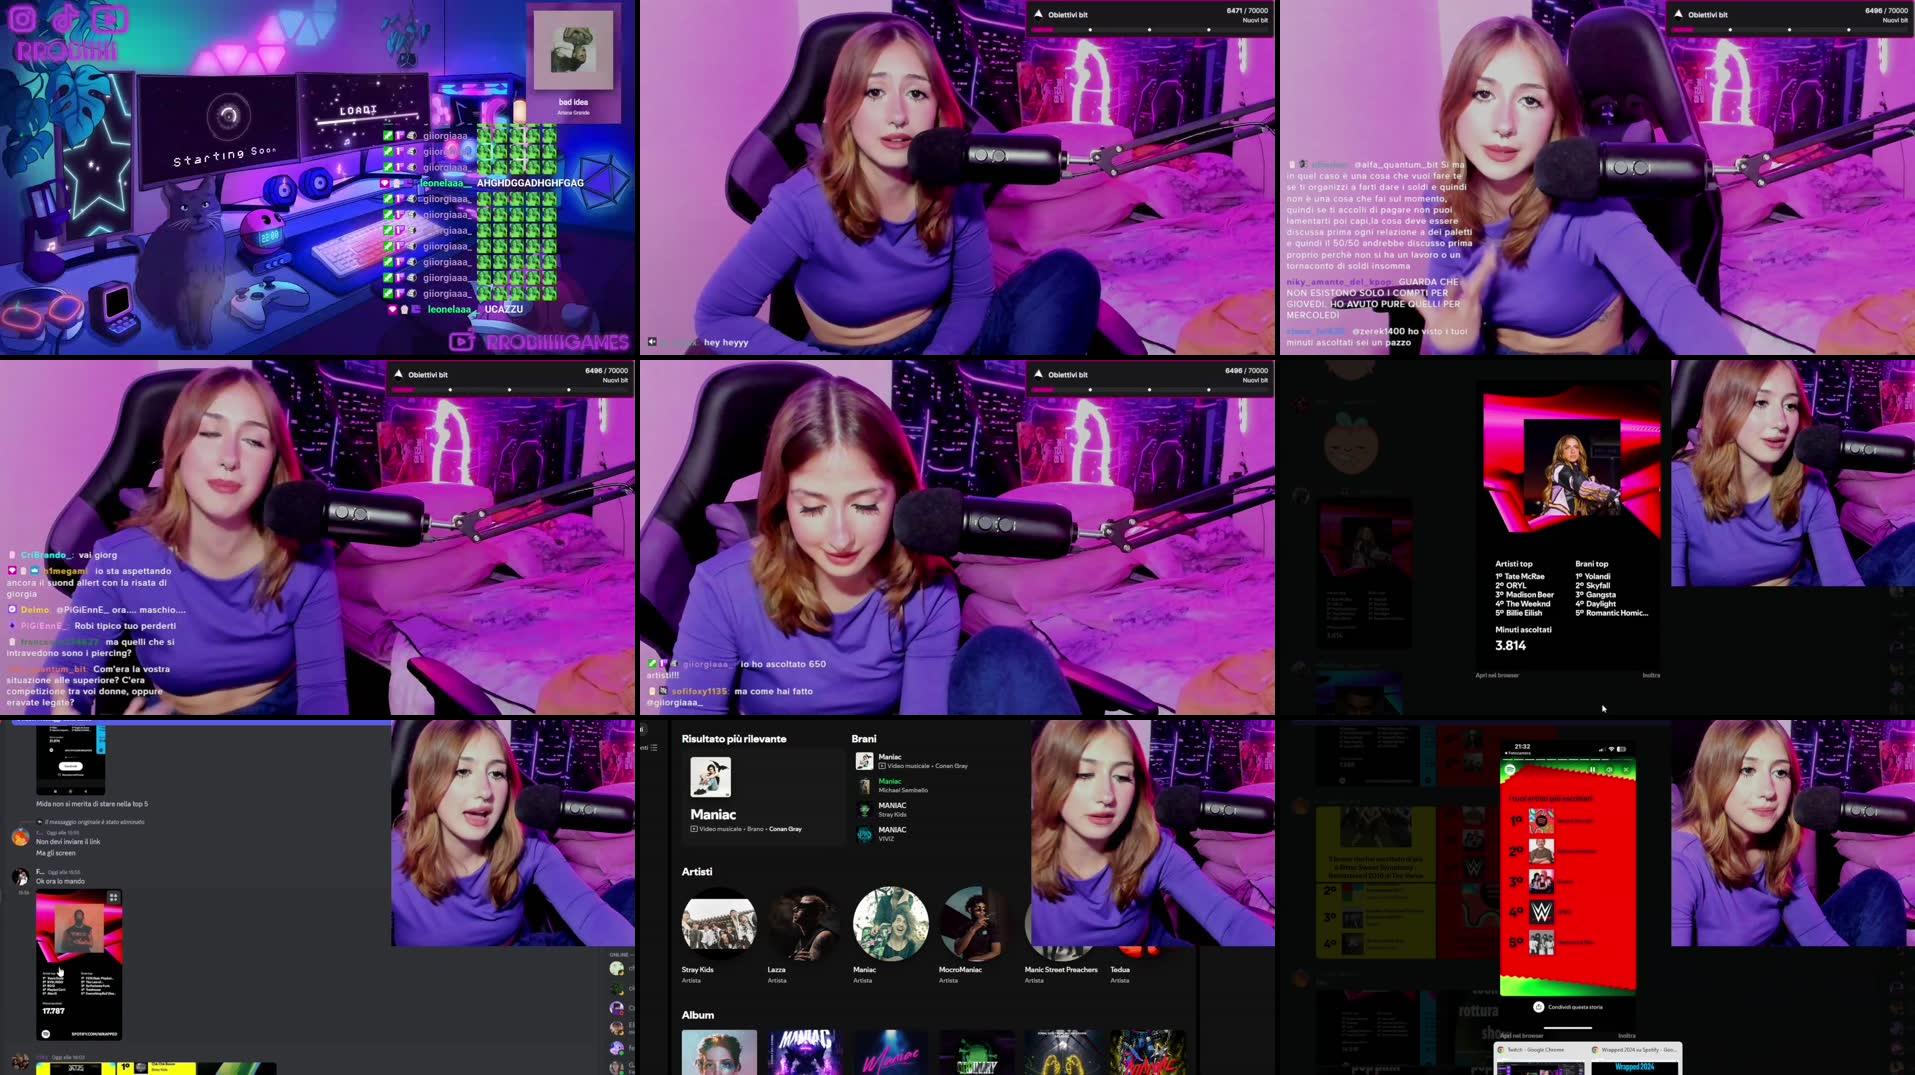Click the message 'Non devi inviare il link'
Screen dimensions: 1915x1075
pos(68,842)
